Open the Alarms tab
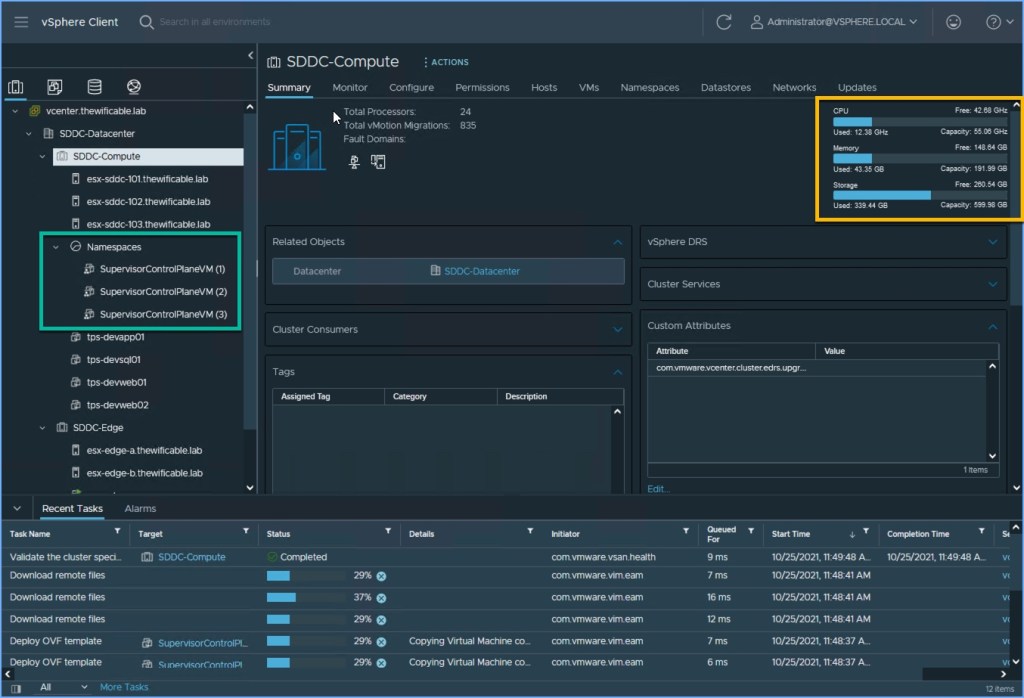The height and width of the screenshot is (698, 1024). [x=140, y=509]
